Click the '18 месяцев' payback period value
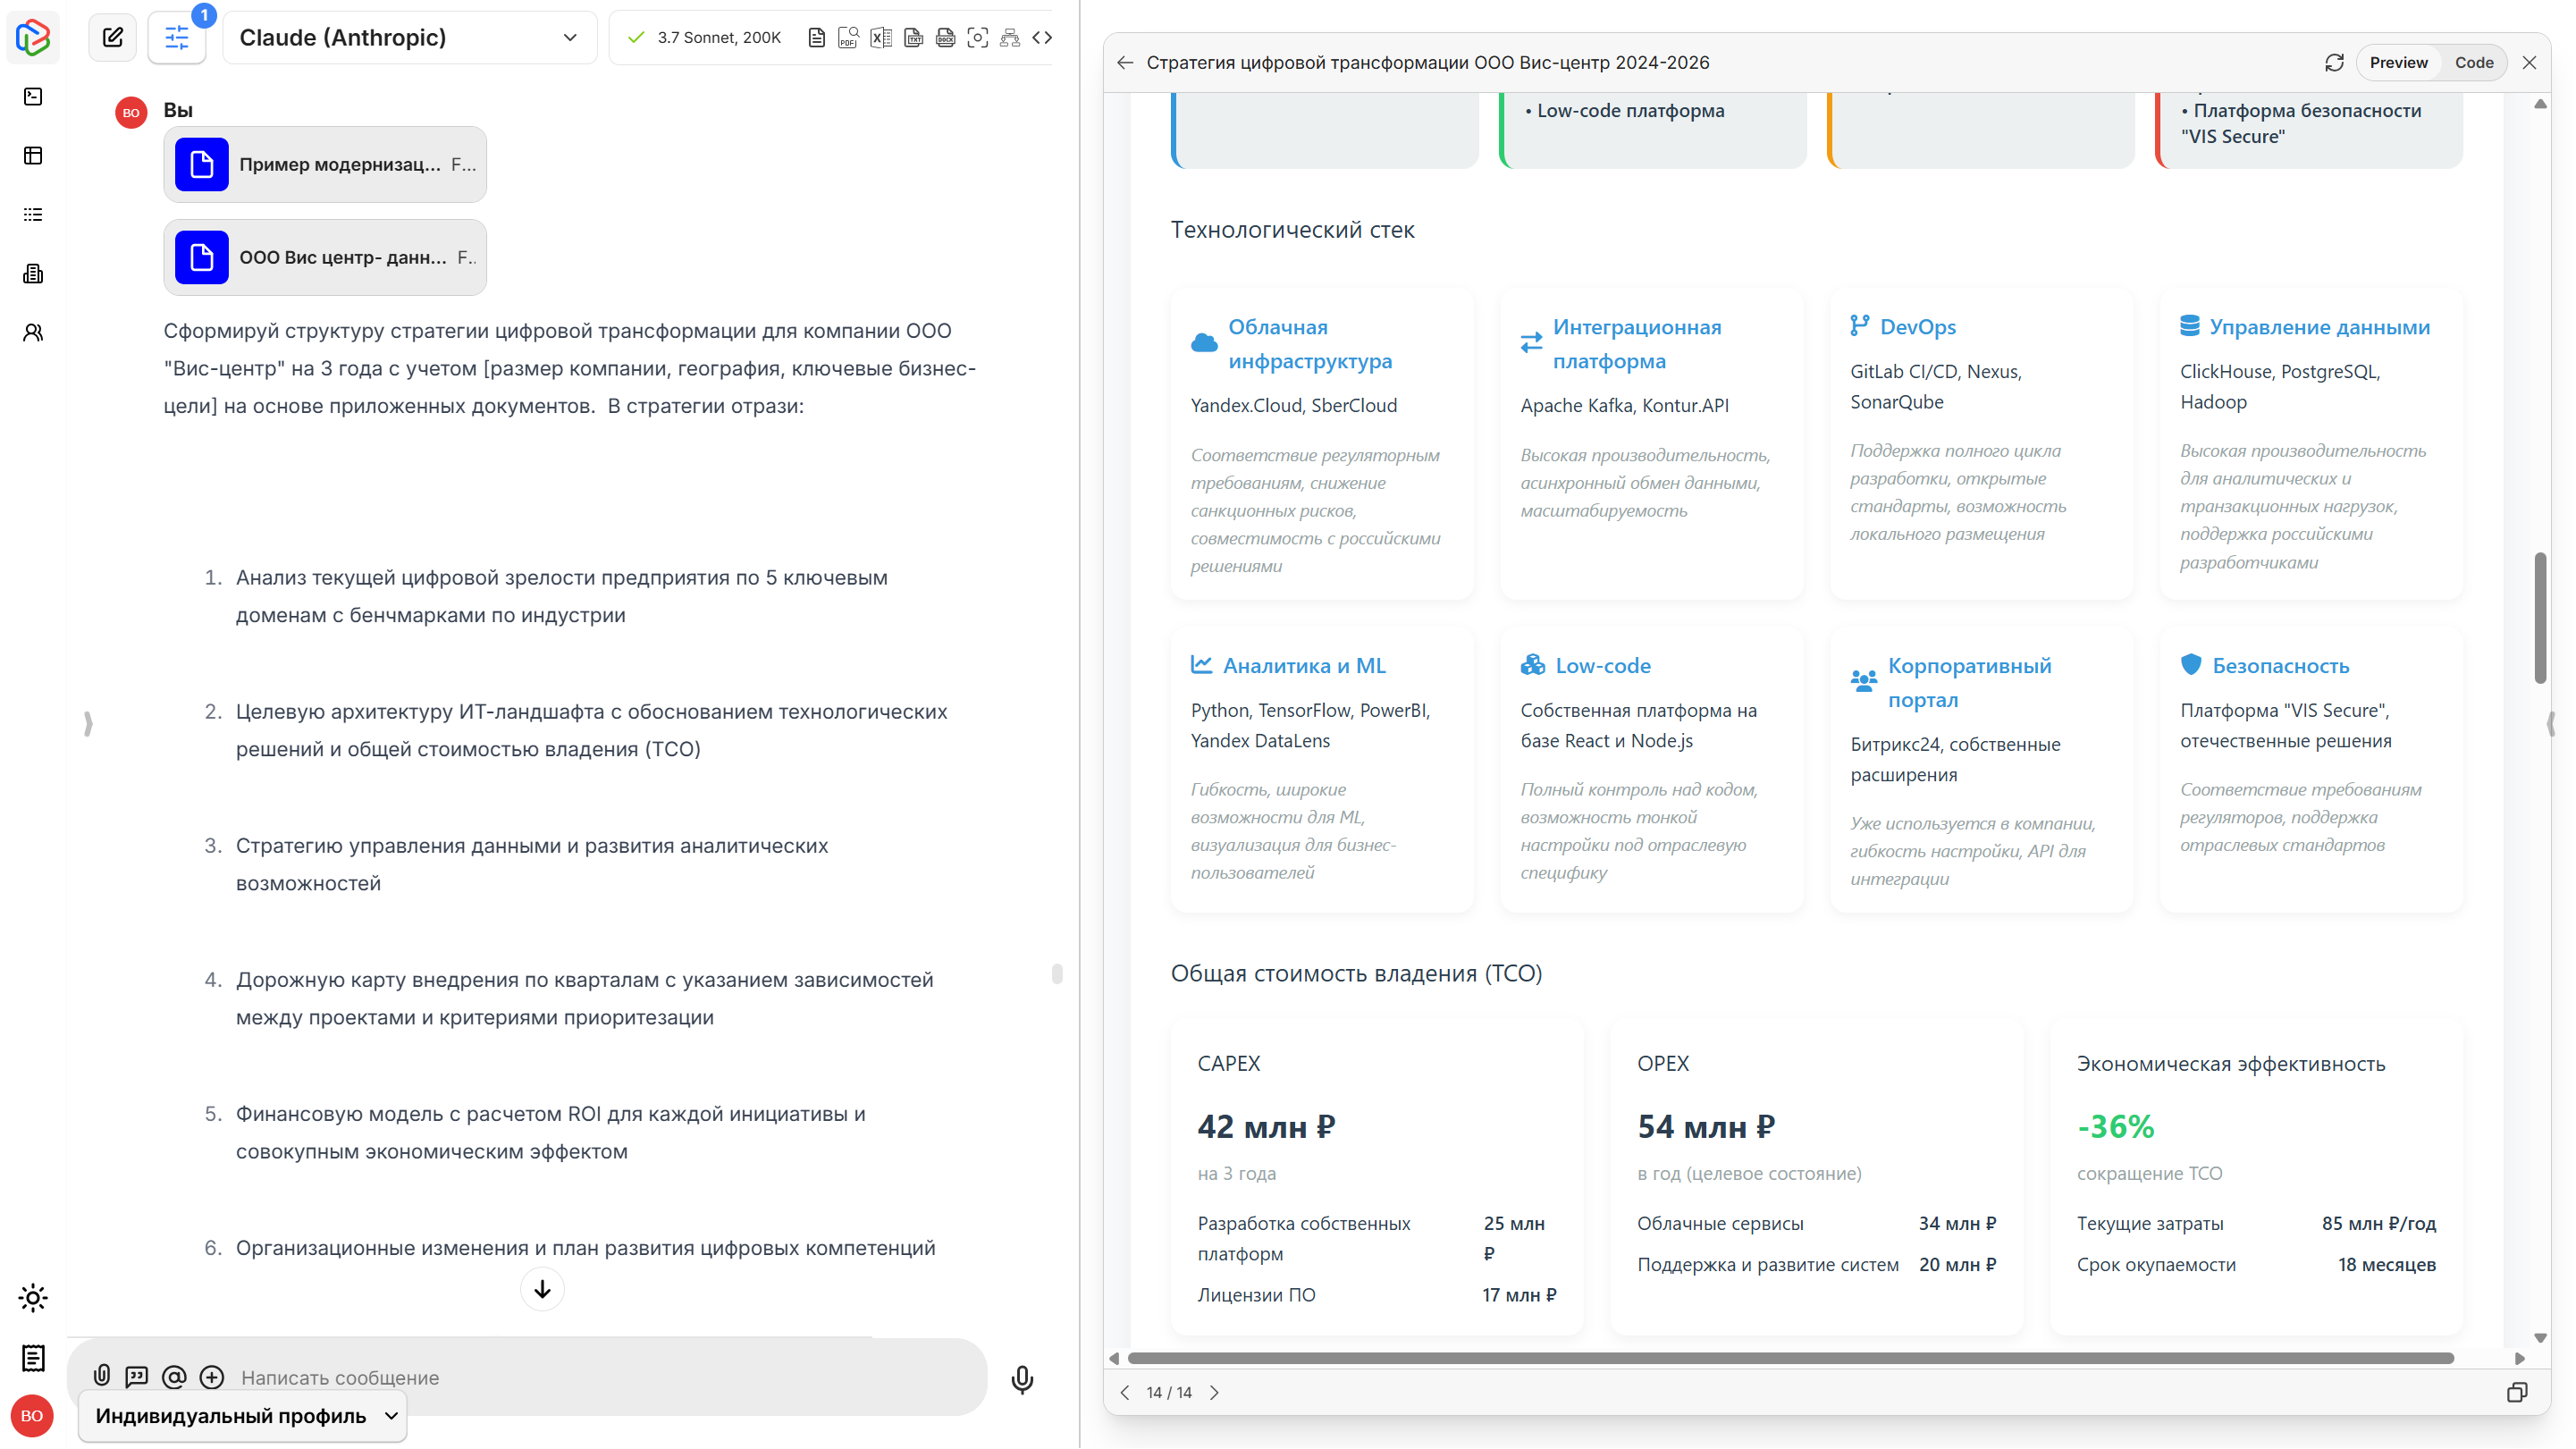This screenshot has height=1449, width=2576. (x=2386, y=1264)
